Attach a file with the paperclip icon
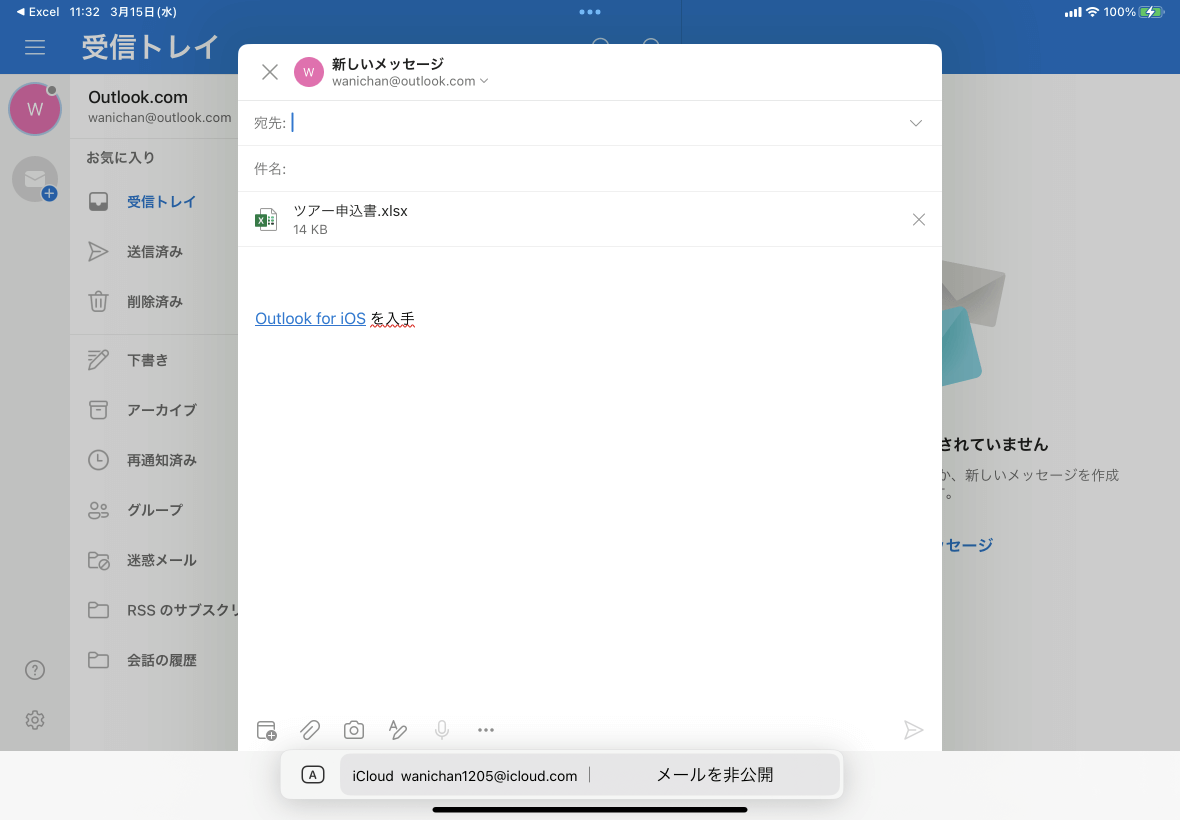The image size is (1180, 820). (x=310, y=730)
